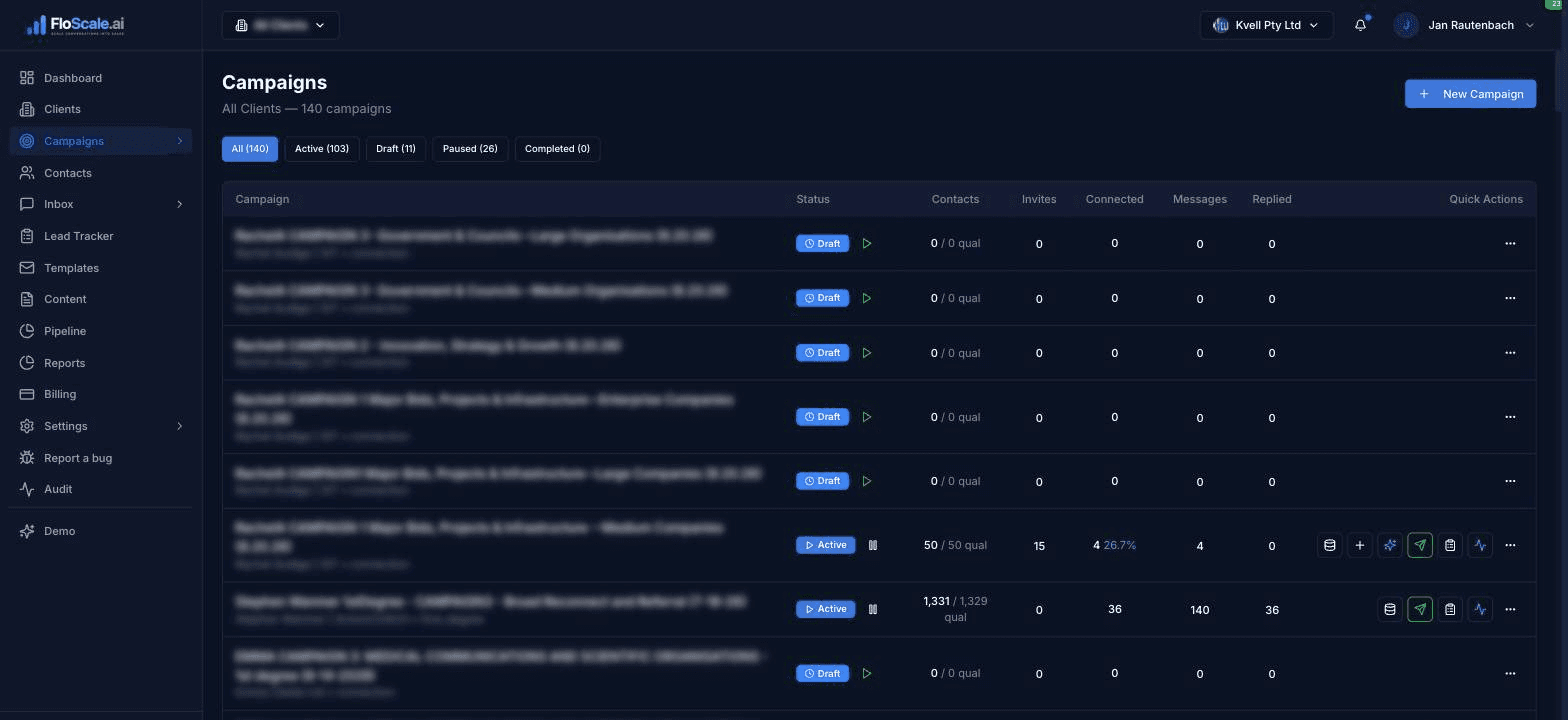
Task: Click the green send icon in the 50-contact row
Action: tap(1420, 545)
